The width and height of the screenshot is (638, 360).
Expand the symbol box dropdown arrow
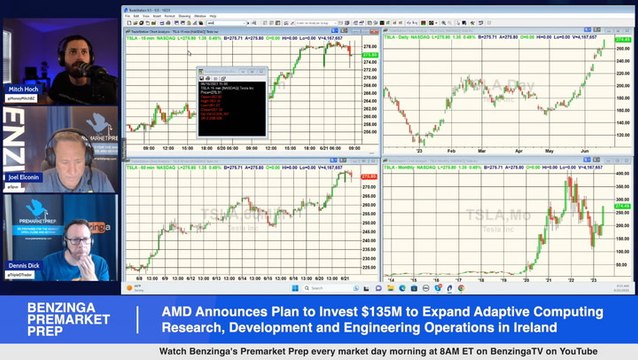[x=245, y=23]
